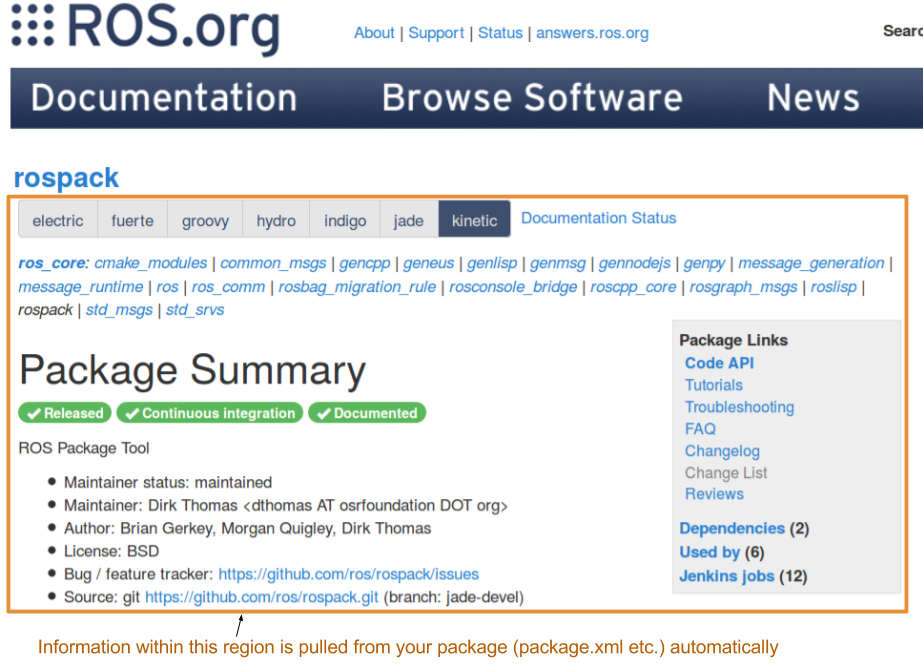Open the Documentation nav item
The height and width of the screenshot is (668, 923).
point(164,98)
